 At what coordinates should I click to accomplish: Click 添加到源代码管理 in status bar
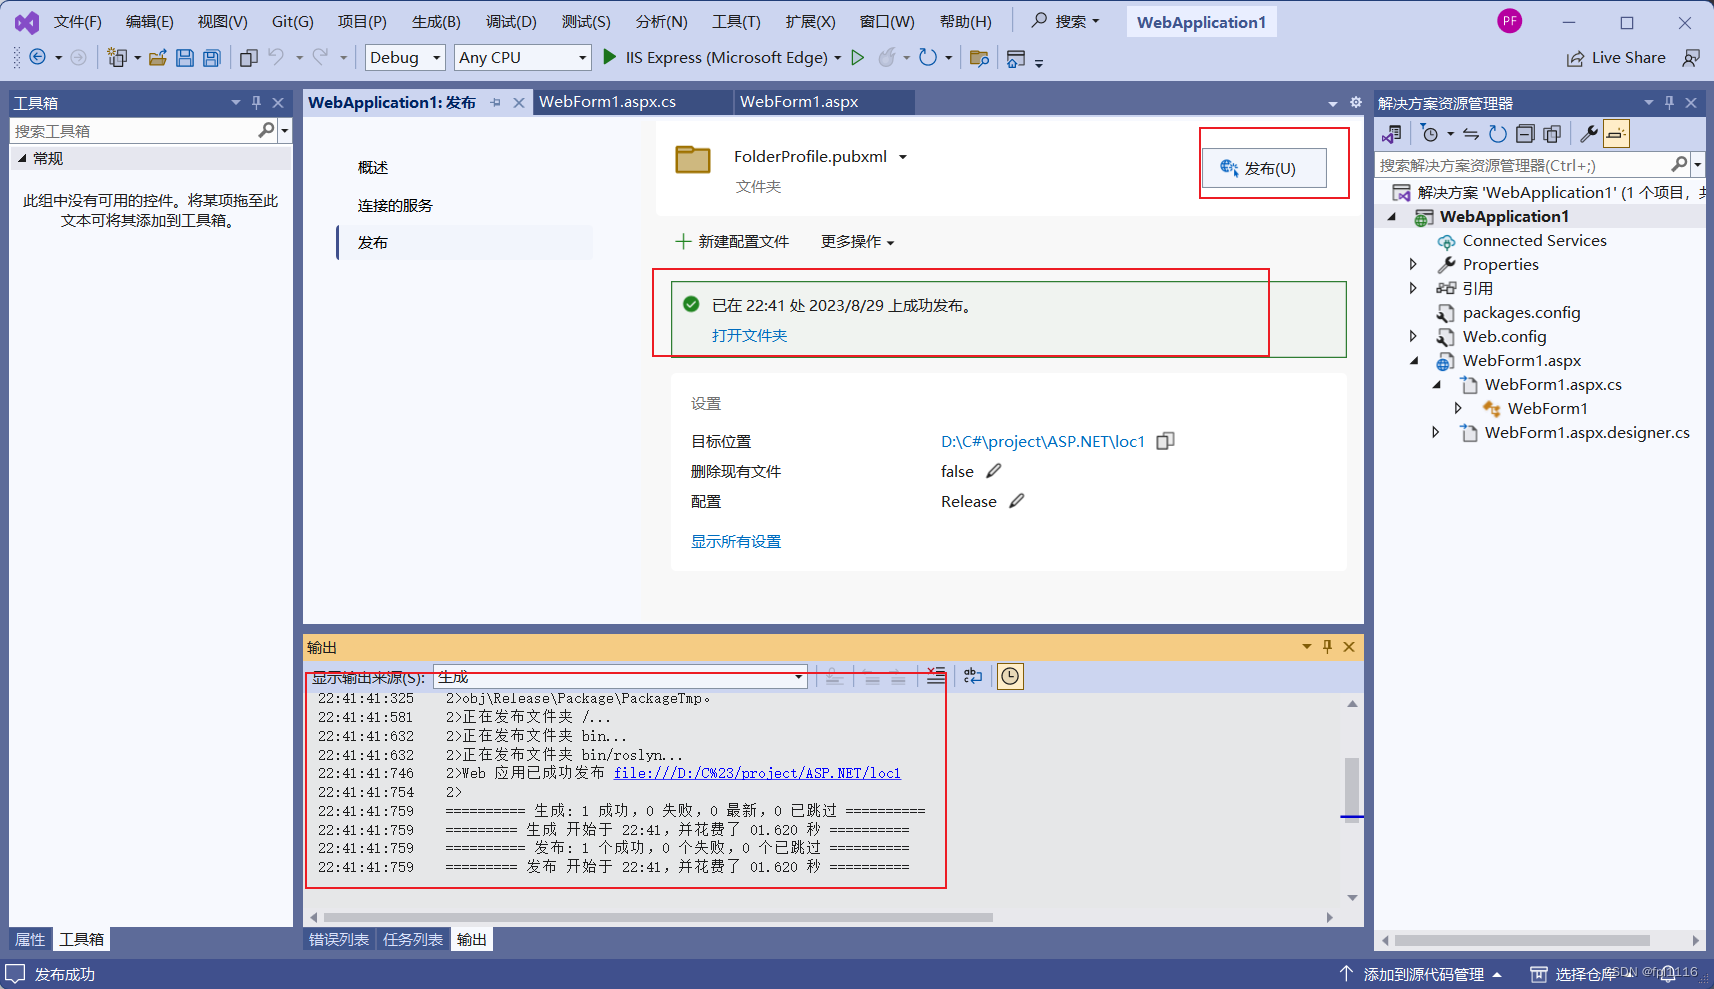click(1423, 974)
